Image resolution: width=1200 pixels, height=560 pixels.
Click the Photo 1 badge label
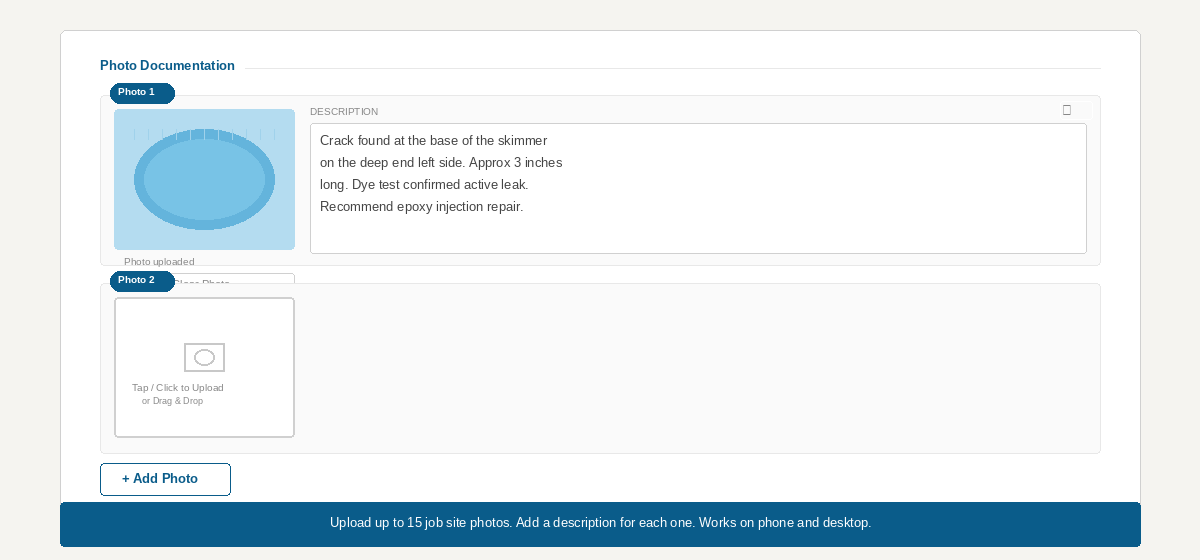(x=142, y=93)
